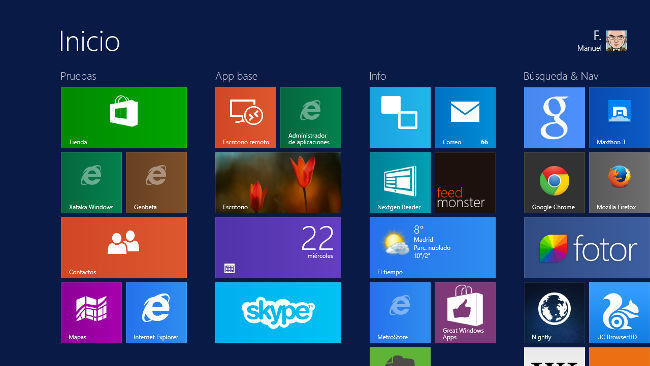
Task: Open the overlapping squares tile in Info
Action: coord(400,117)
